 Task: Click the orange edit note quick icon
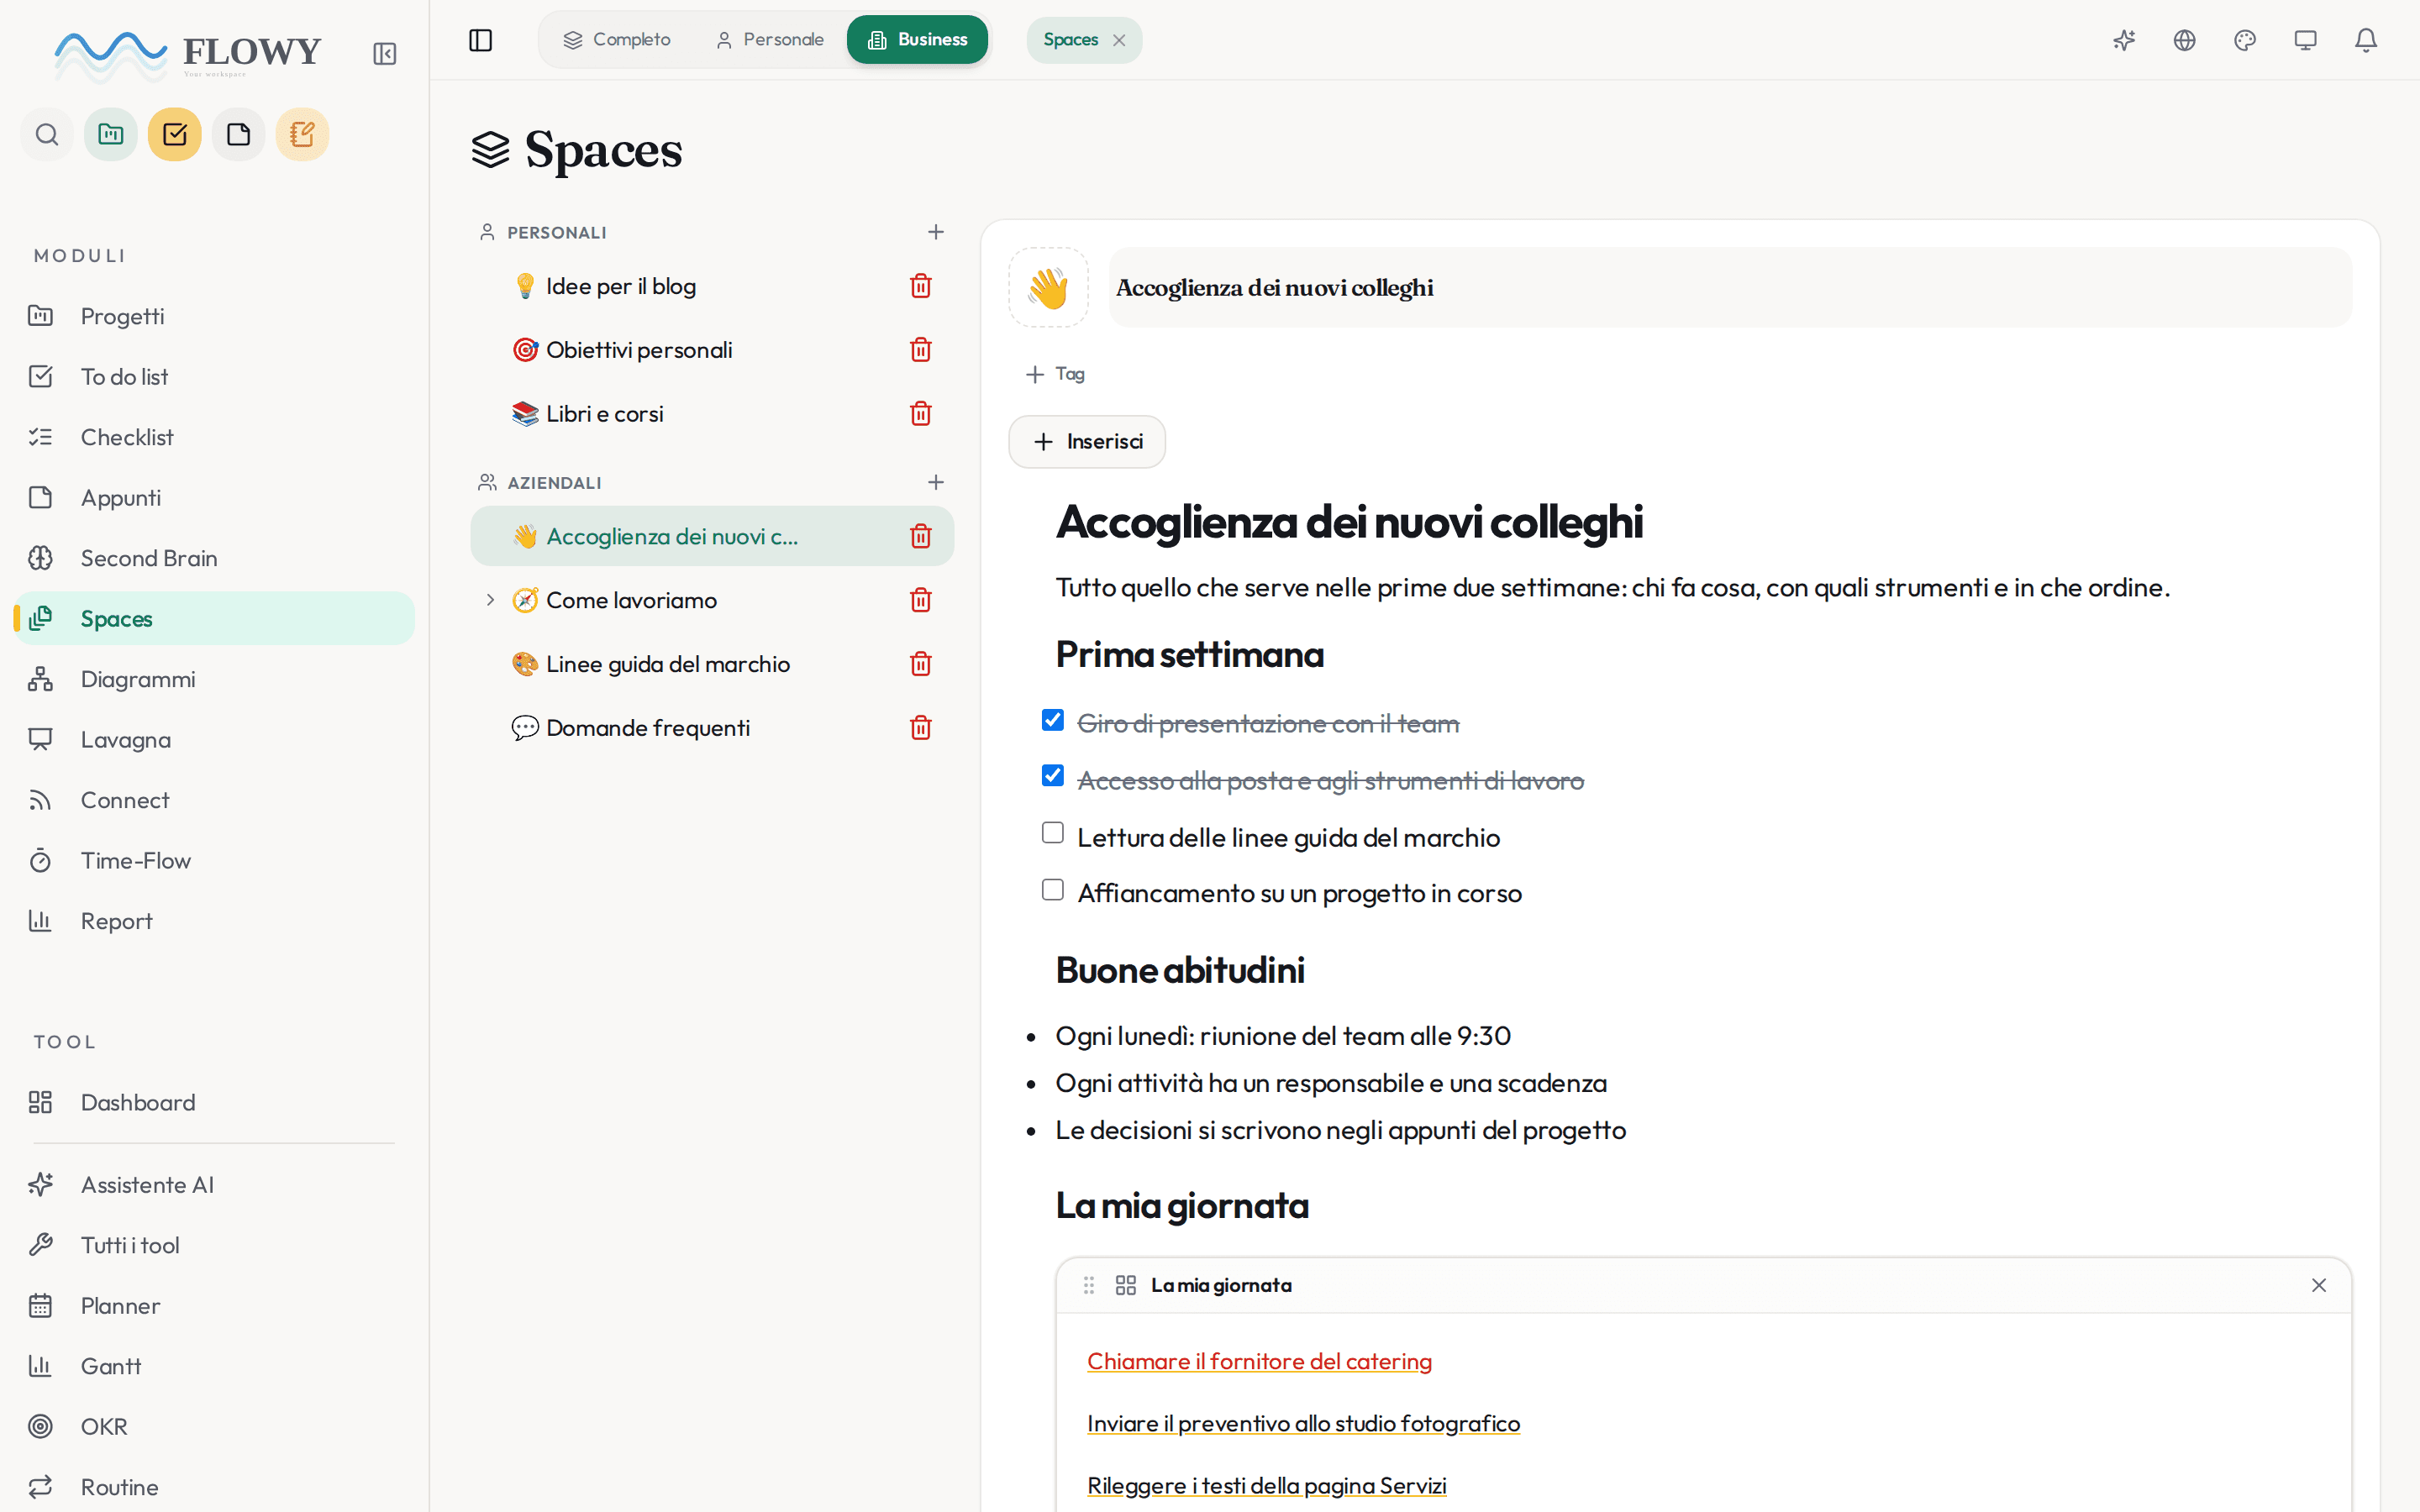pyautogui.click(x=303, y=134)
